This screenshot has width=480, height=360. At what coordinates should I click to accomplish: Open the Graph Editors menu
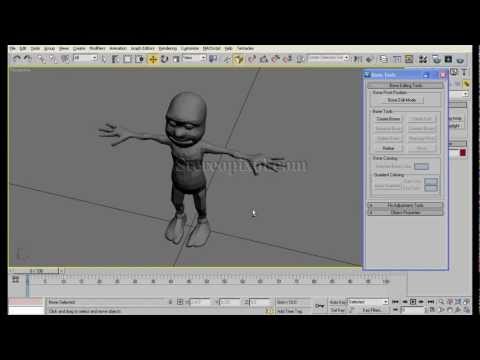coord(143,48)
